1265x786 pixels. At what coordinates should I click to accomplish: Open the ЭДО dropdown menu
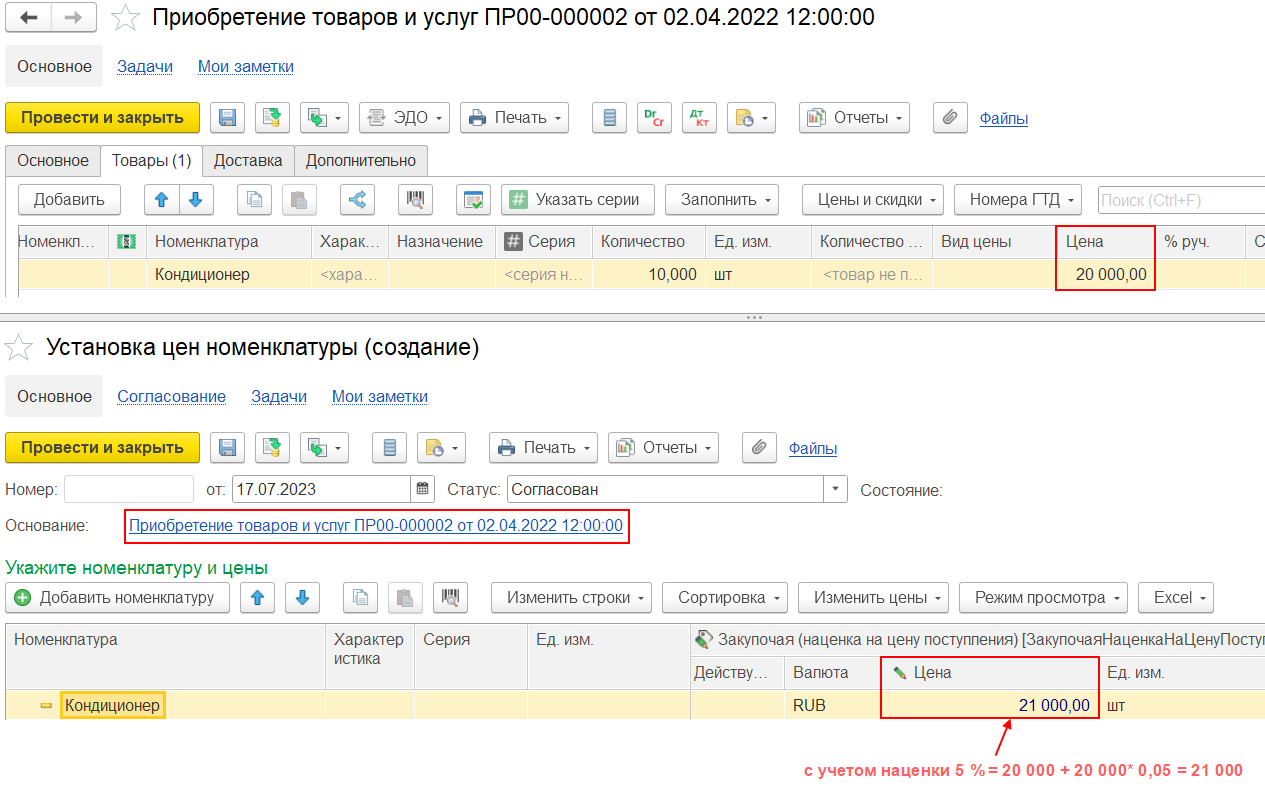point(404,118)
